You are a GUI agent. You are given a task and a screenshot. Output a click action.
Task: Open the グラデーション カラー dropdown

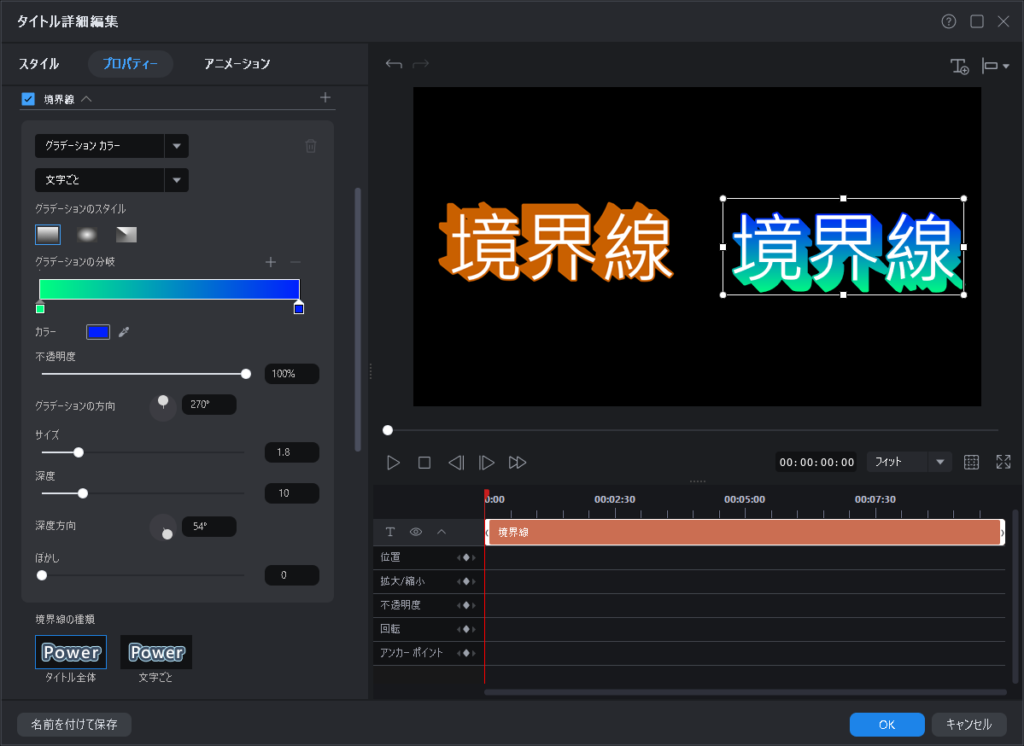176,146
